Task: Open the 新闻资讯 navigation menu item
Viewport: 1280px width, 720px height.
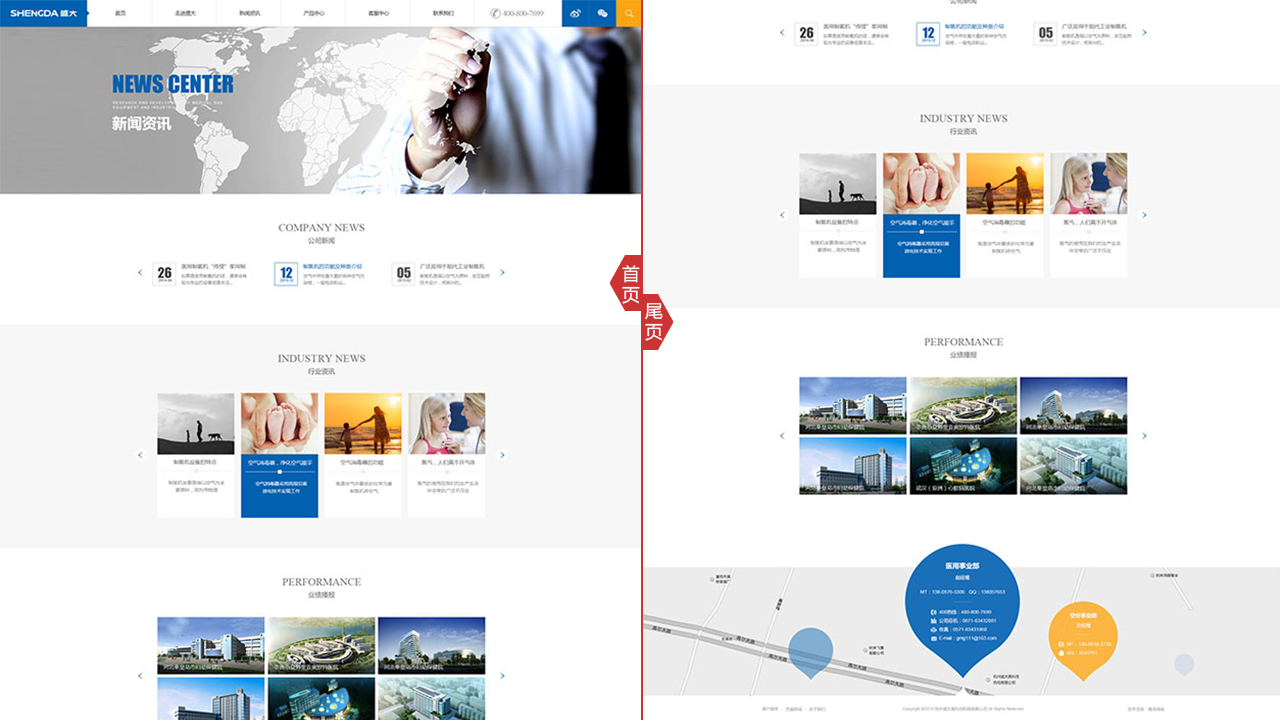Action: click(249, 13)
